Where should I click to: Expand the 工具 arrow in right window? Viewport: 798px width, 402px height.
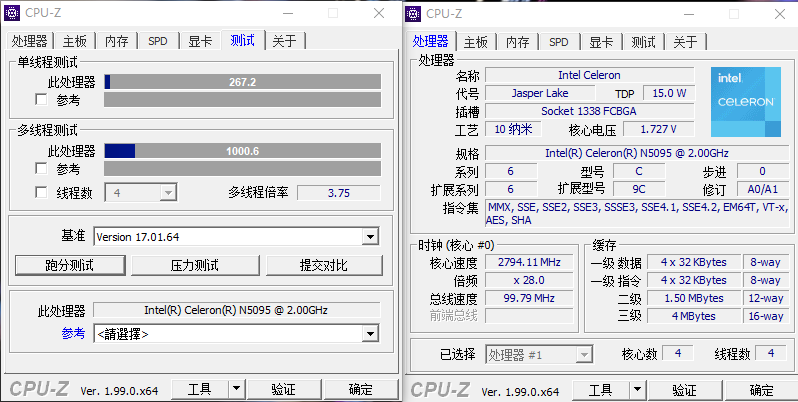pyautogui.click(x=637, y=391)
